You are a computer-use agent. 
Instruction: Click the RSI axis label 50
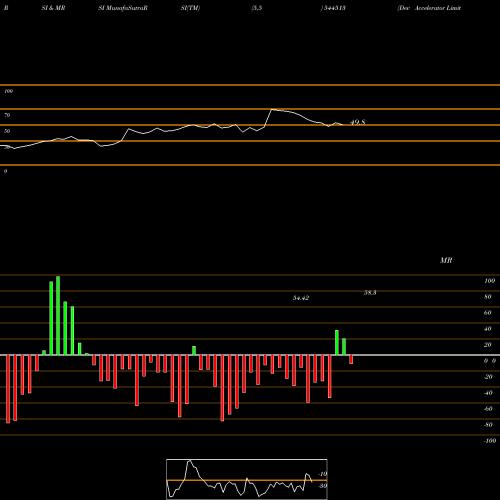click(7, 131)
